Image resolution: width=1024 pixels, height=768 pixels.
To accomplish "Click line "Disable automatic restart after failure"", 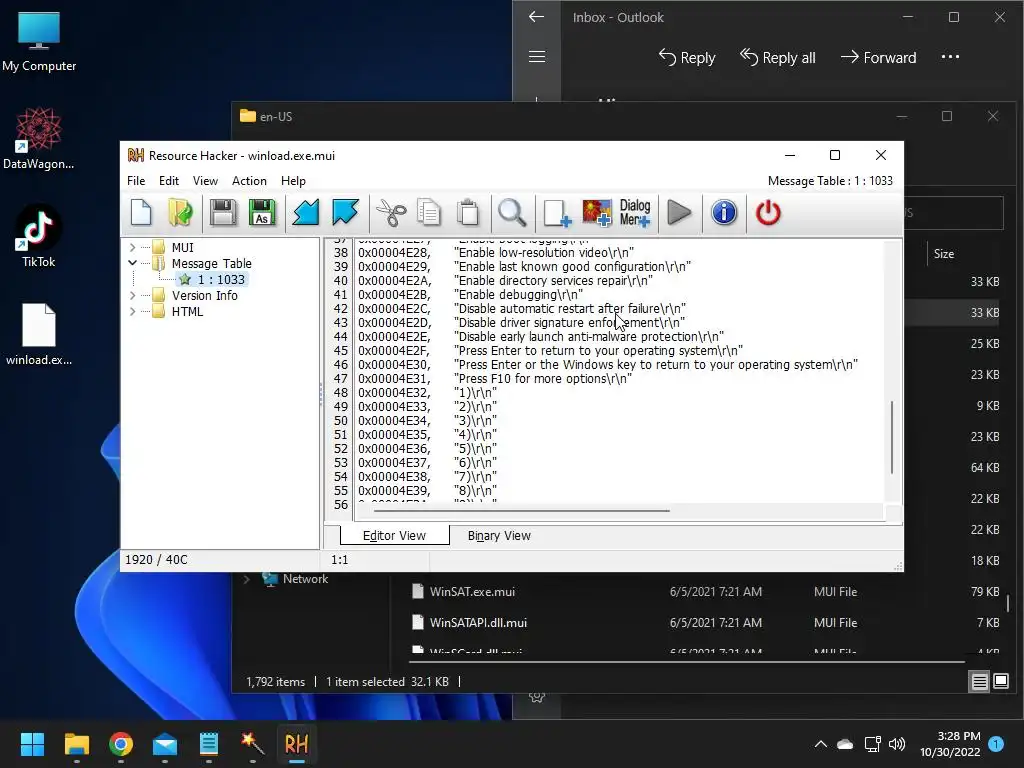I will pyautogui.click(x=570, y=308).
